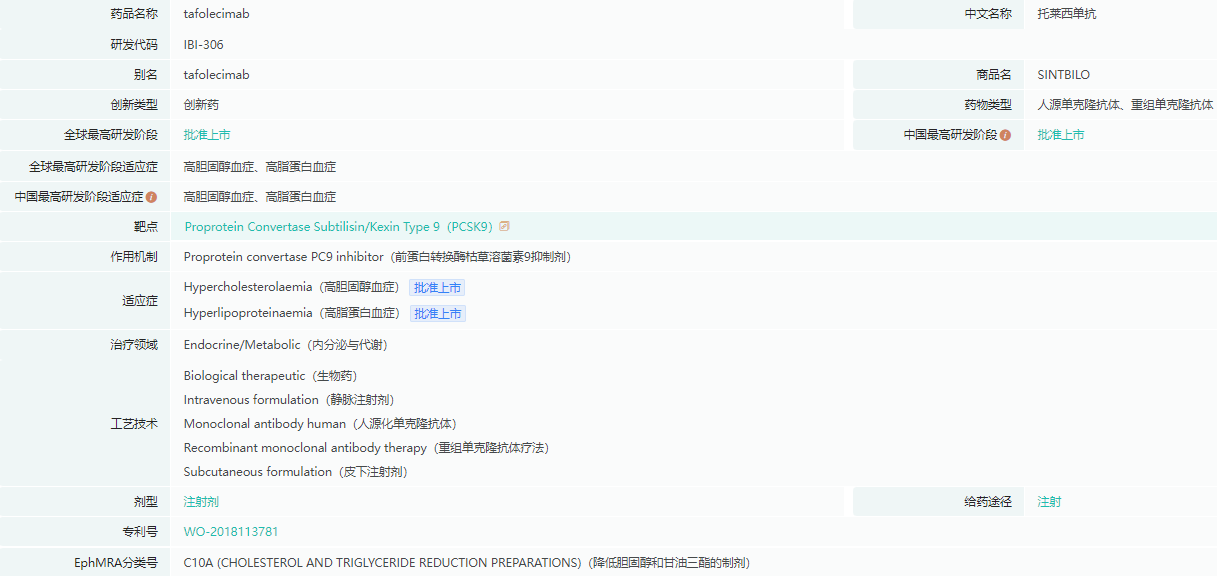
Task: Select the drug name value tafolecimab in 药品名称 row
Action: coord(216,14)
